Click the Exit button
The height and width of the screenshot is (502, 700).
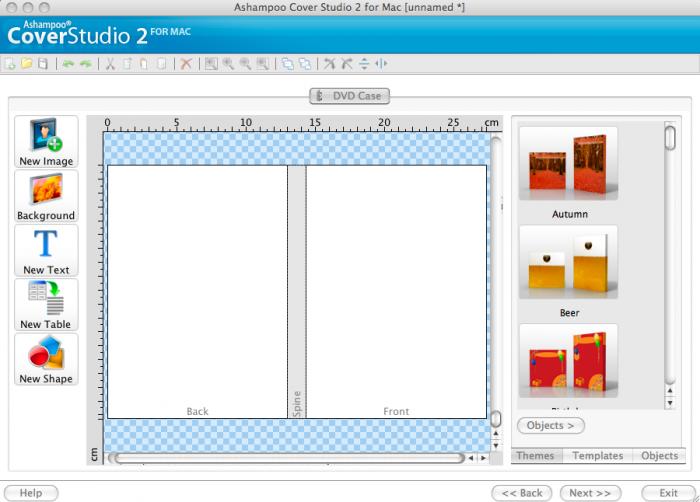[x=668, y=493]
